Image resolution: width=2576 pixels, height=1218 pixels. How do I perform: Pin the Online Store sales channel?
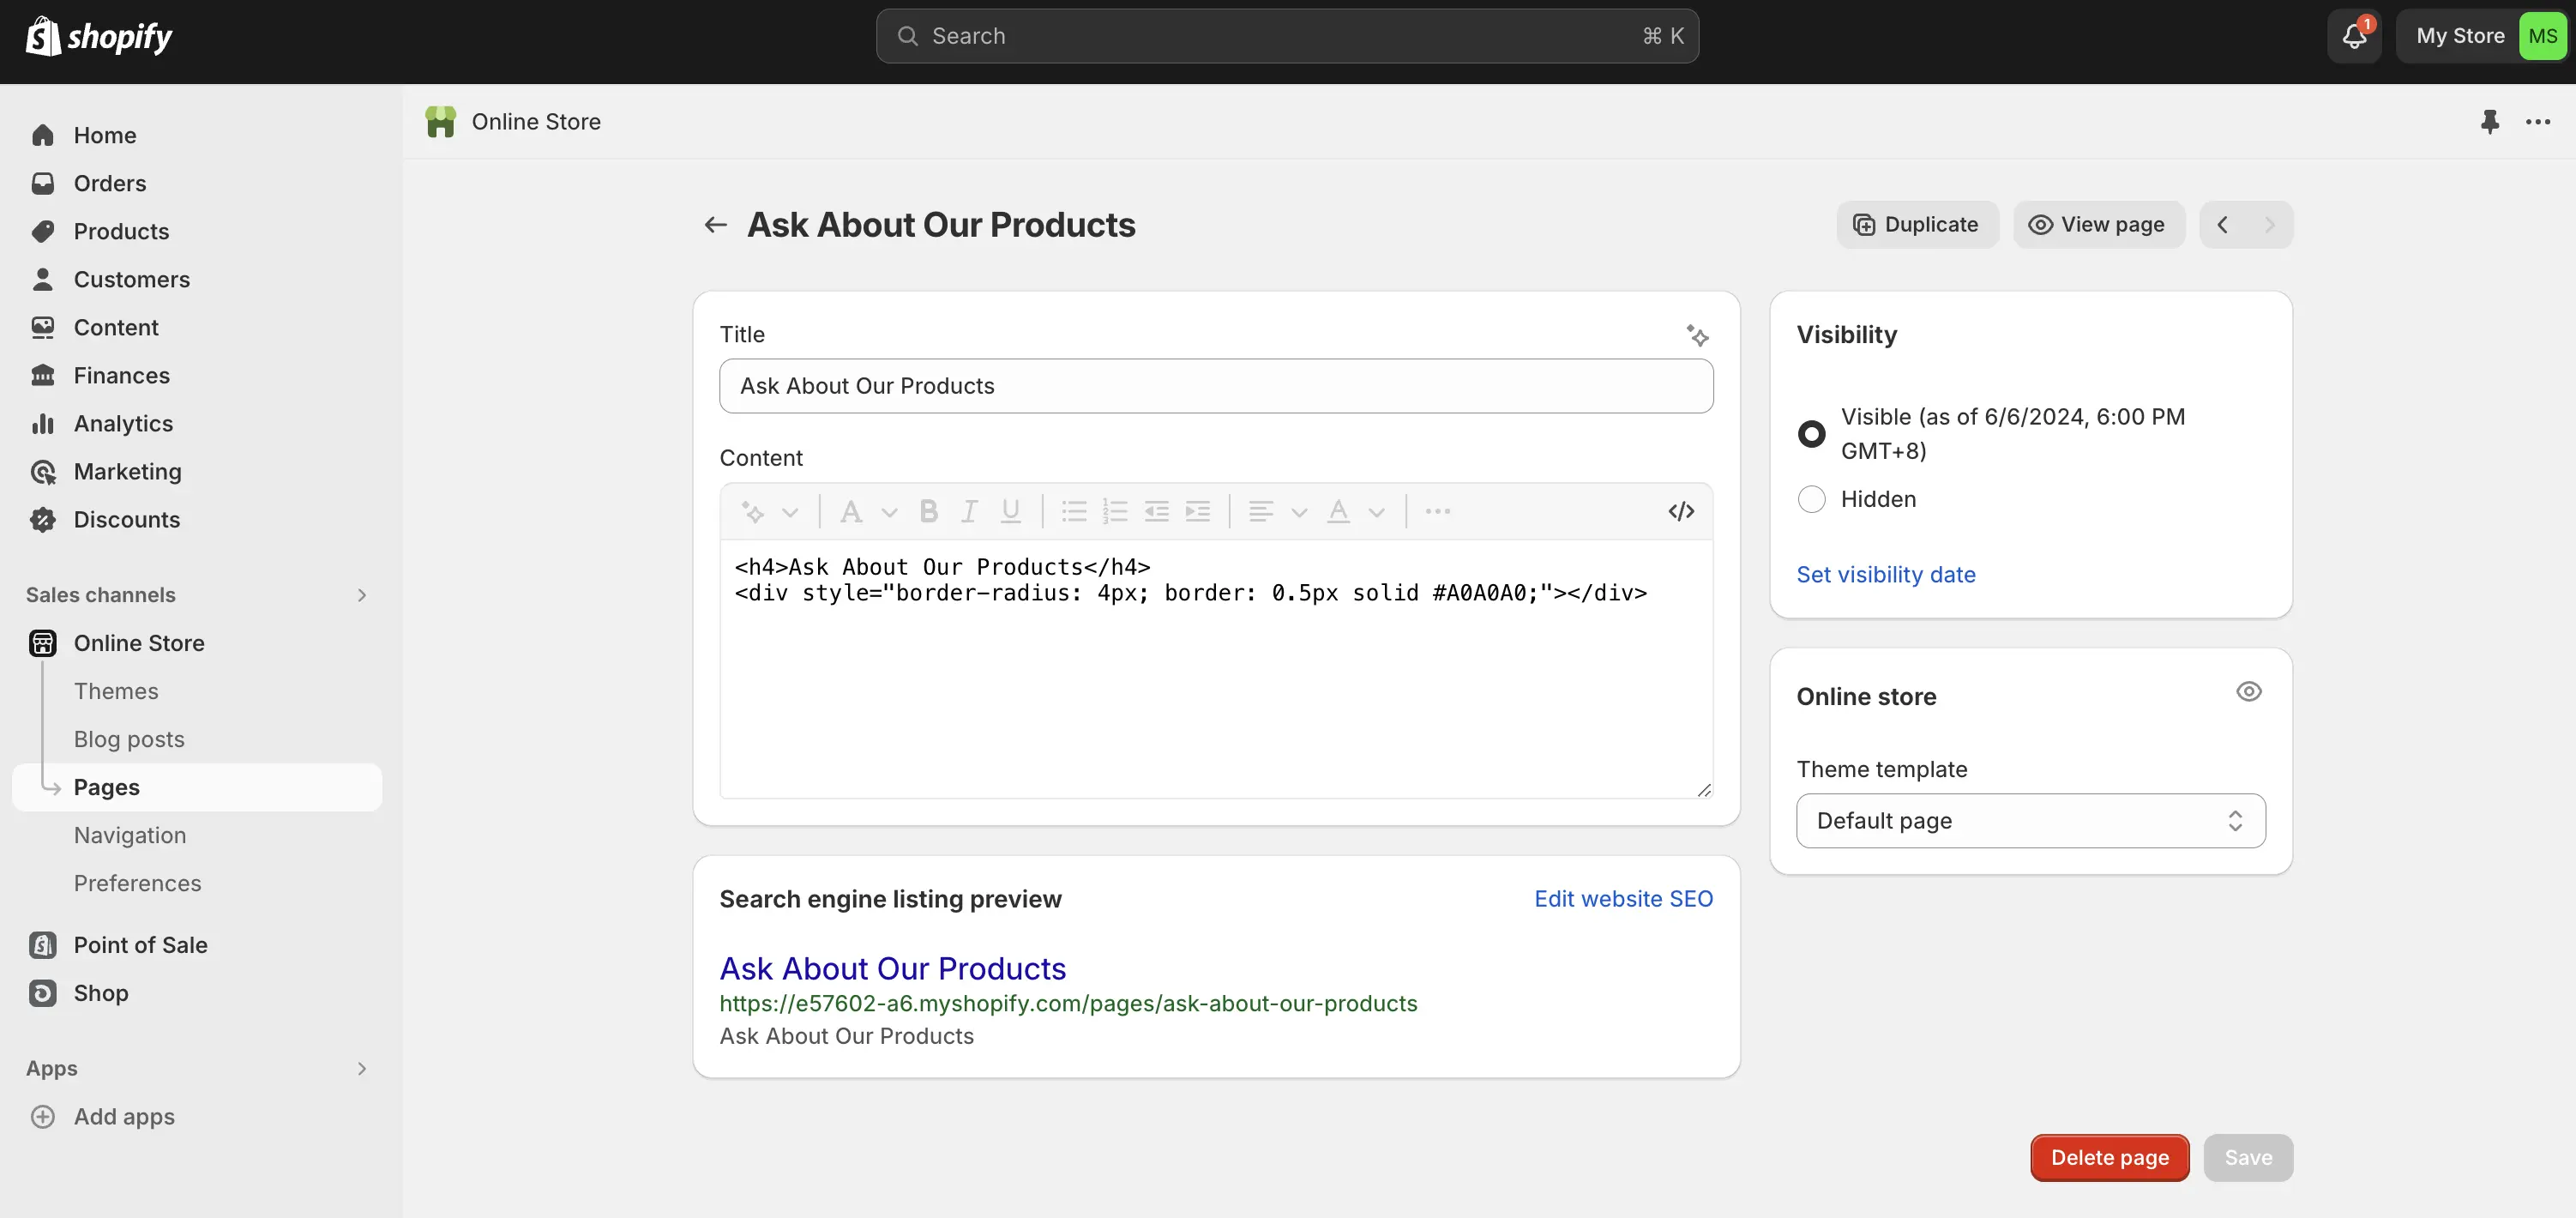[2489, 122]
